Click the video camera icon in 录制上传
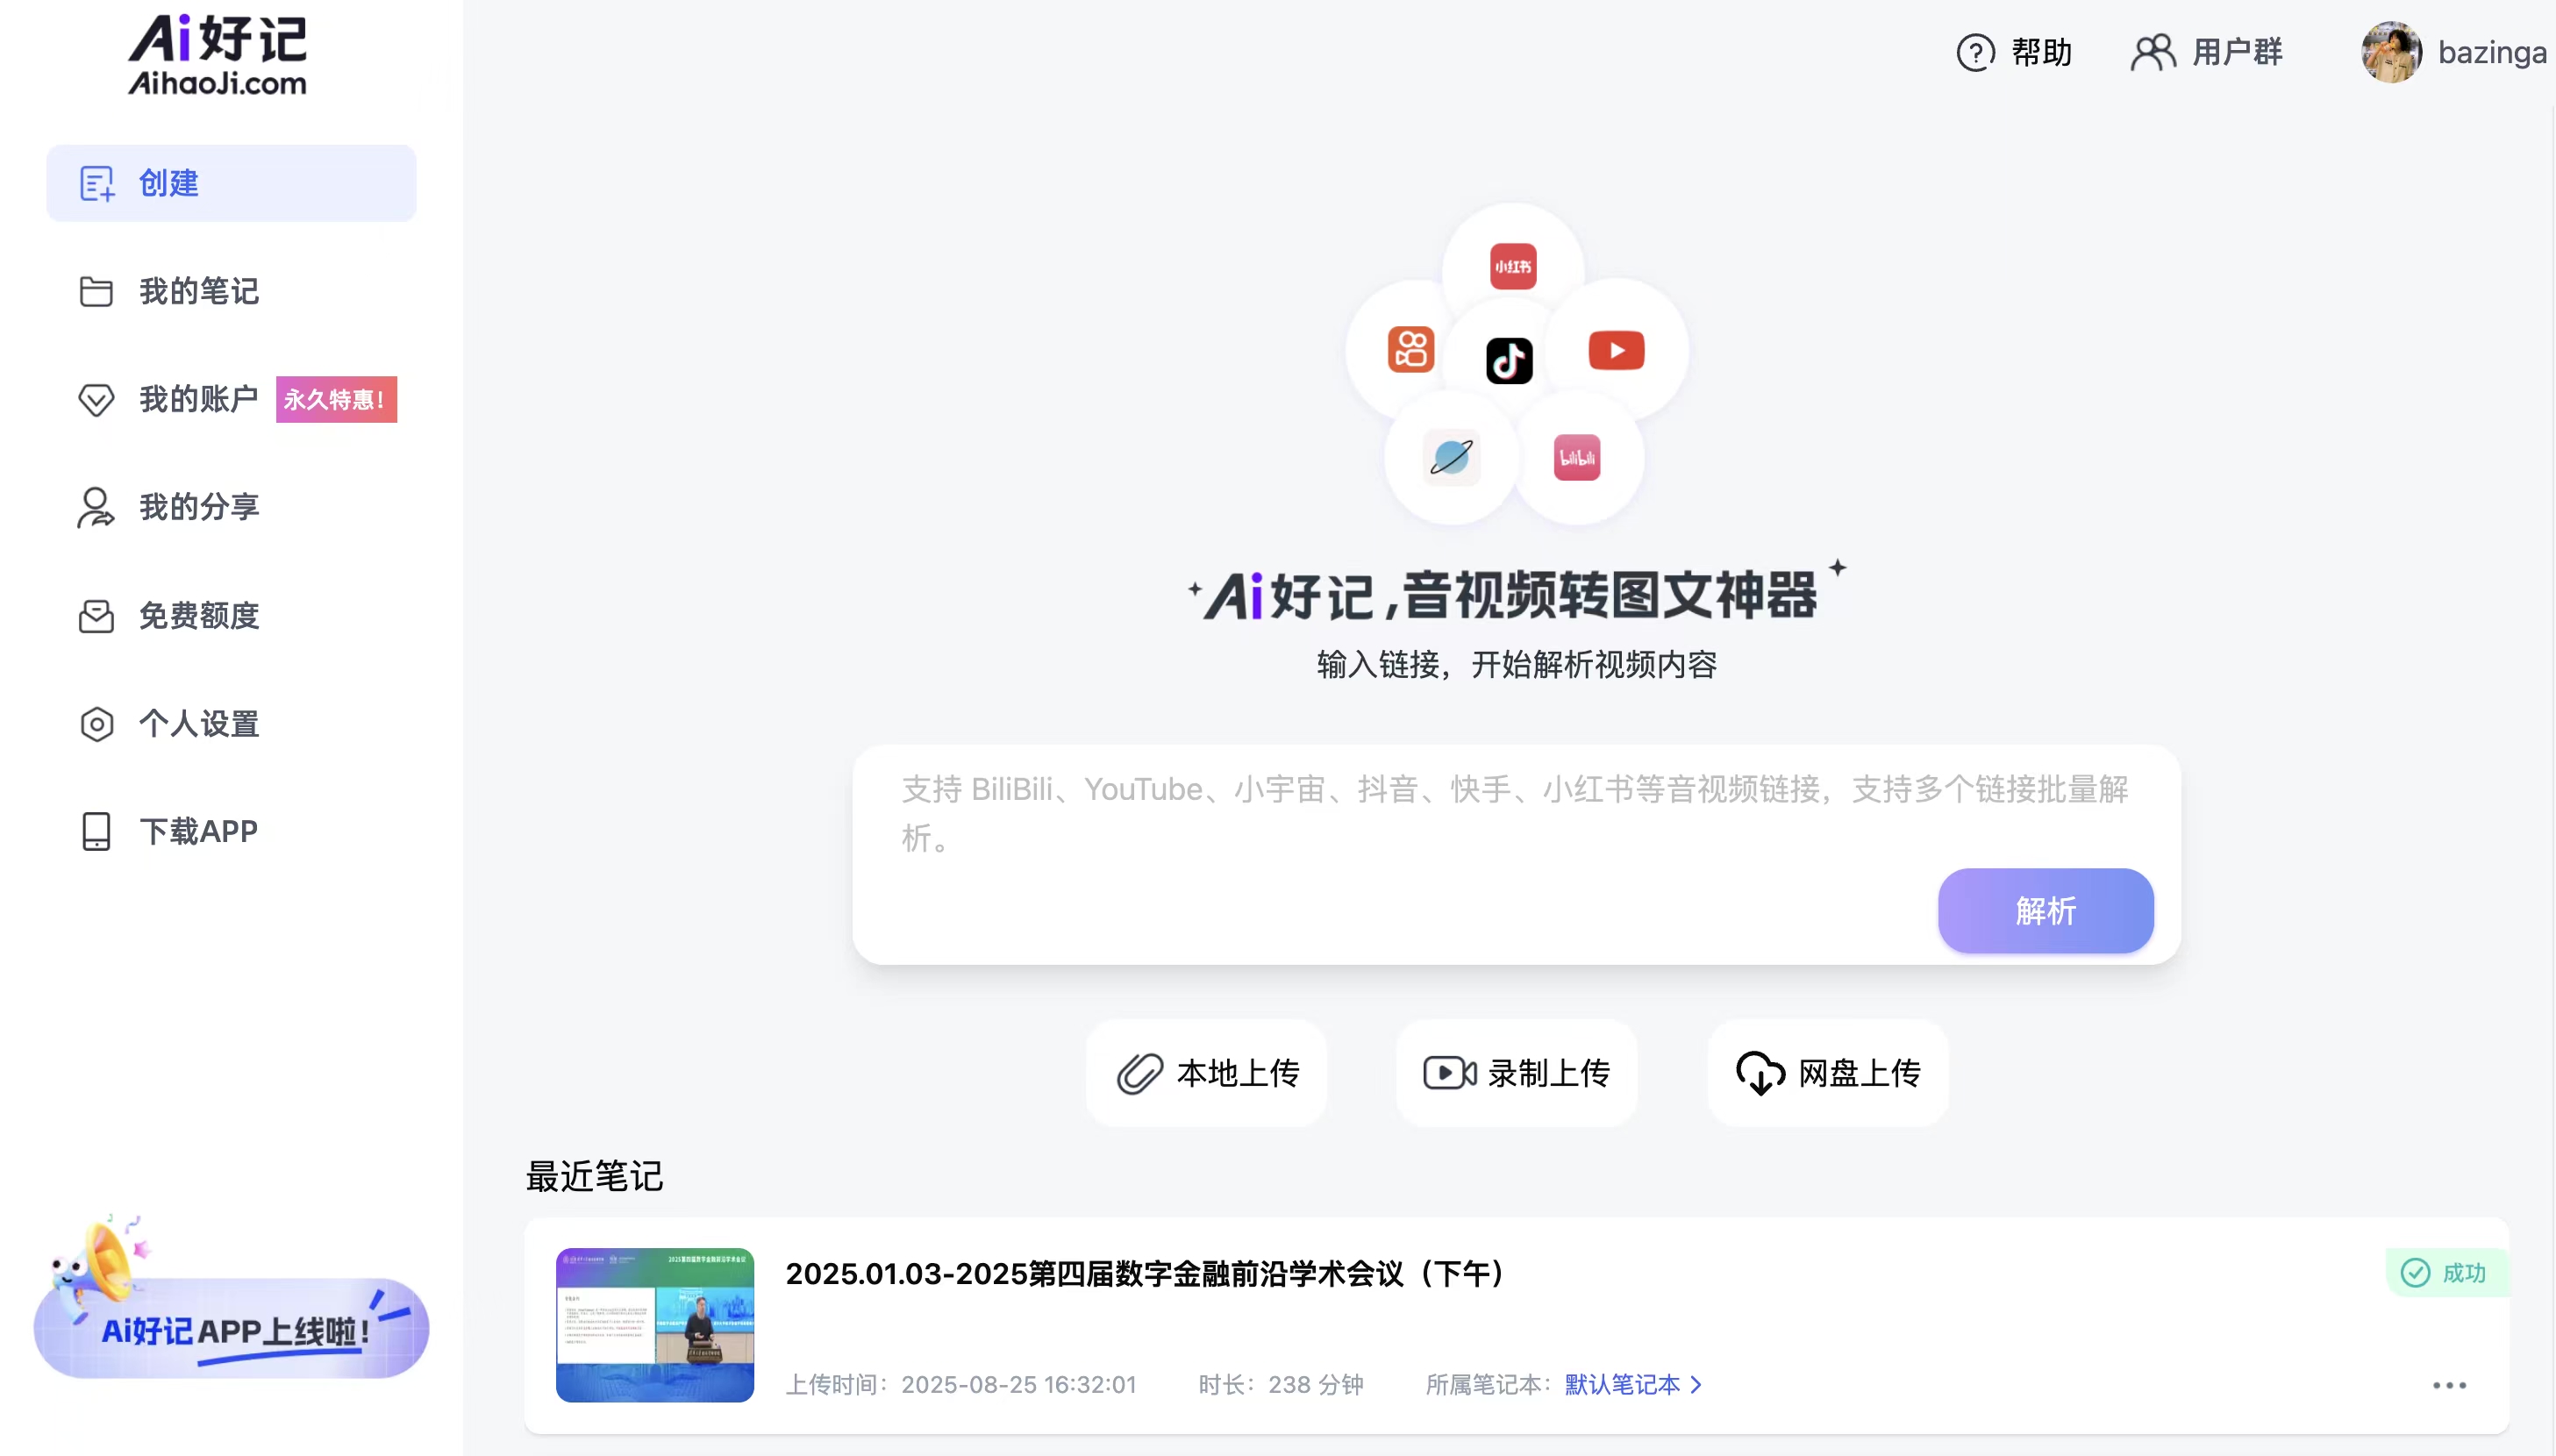The height and width of the screenshot is (1456, 2556). tap(1450, 1073)
